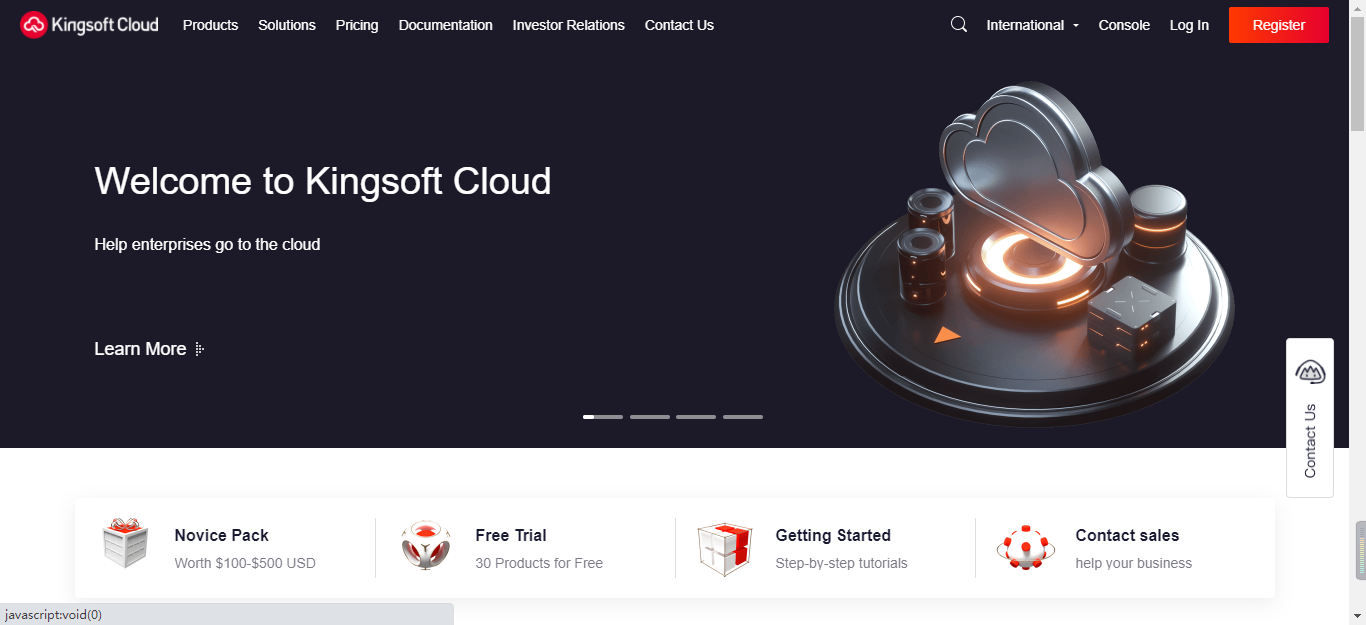Click 'Step-by-step tutorials' text
1366x625 pixels.
pyautogui.click(x=842, y=563)
